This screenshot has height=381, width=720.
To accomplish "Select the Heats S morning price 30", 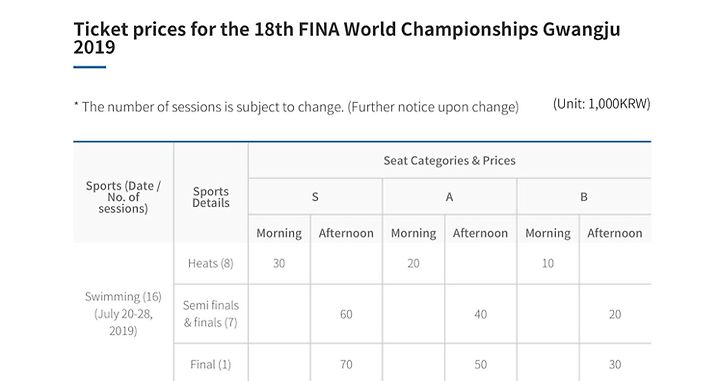I will (x=279, y=263).
